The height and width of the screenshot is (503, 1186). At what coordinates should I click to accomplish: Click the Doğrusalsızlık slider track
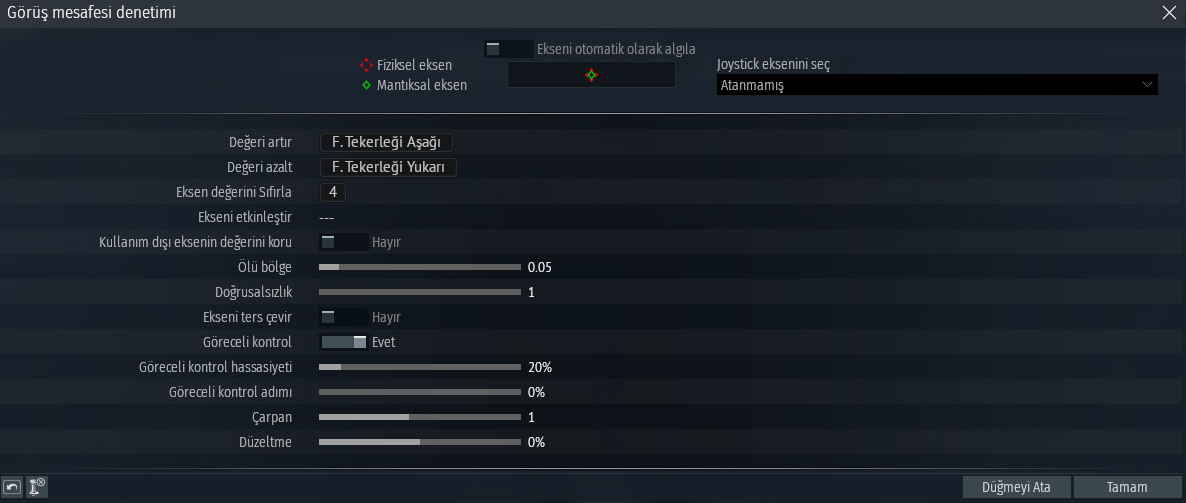(x=420, y=292)
